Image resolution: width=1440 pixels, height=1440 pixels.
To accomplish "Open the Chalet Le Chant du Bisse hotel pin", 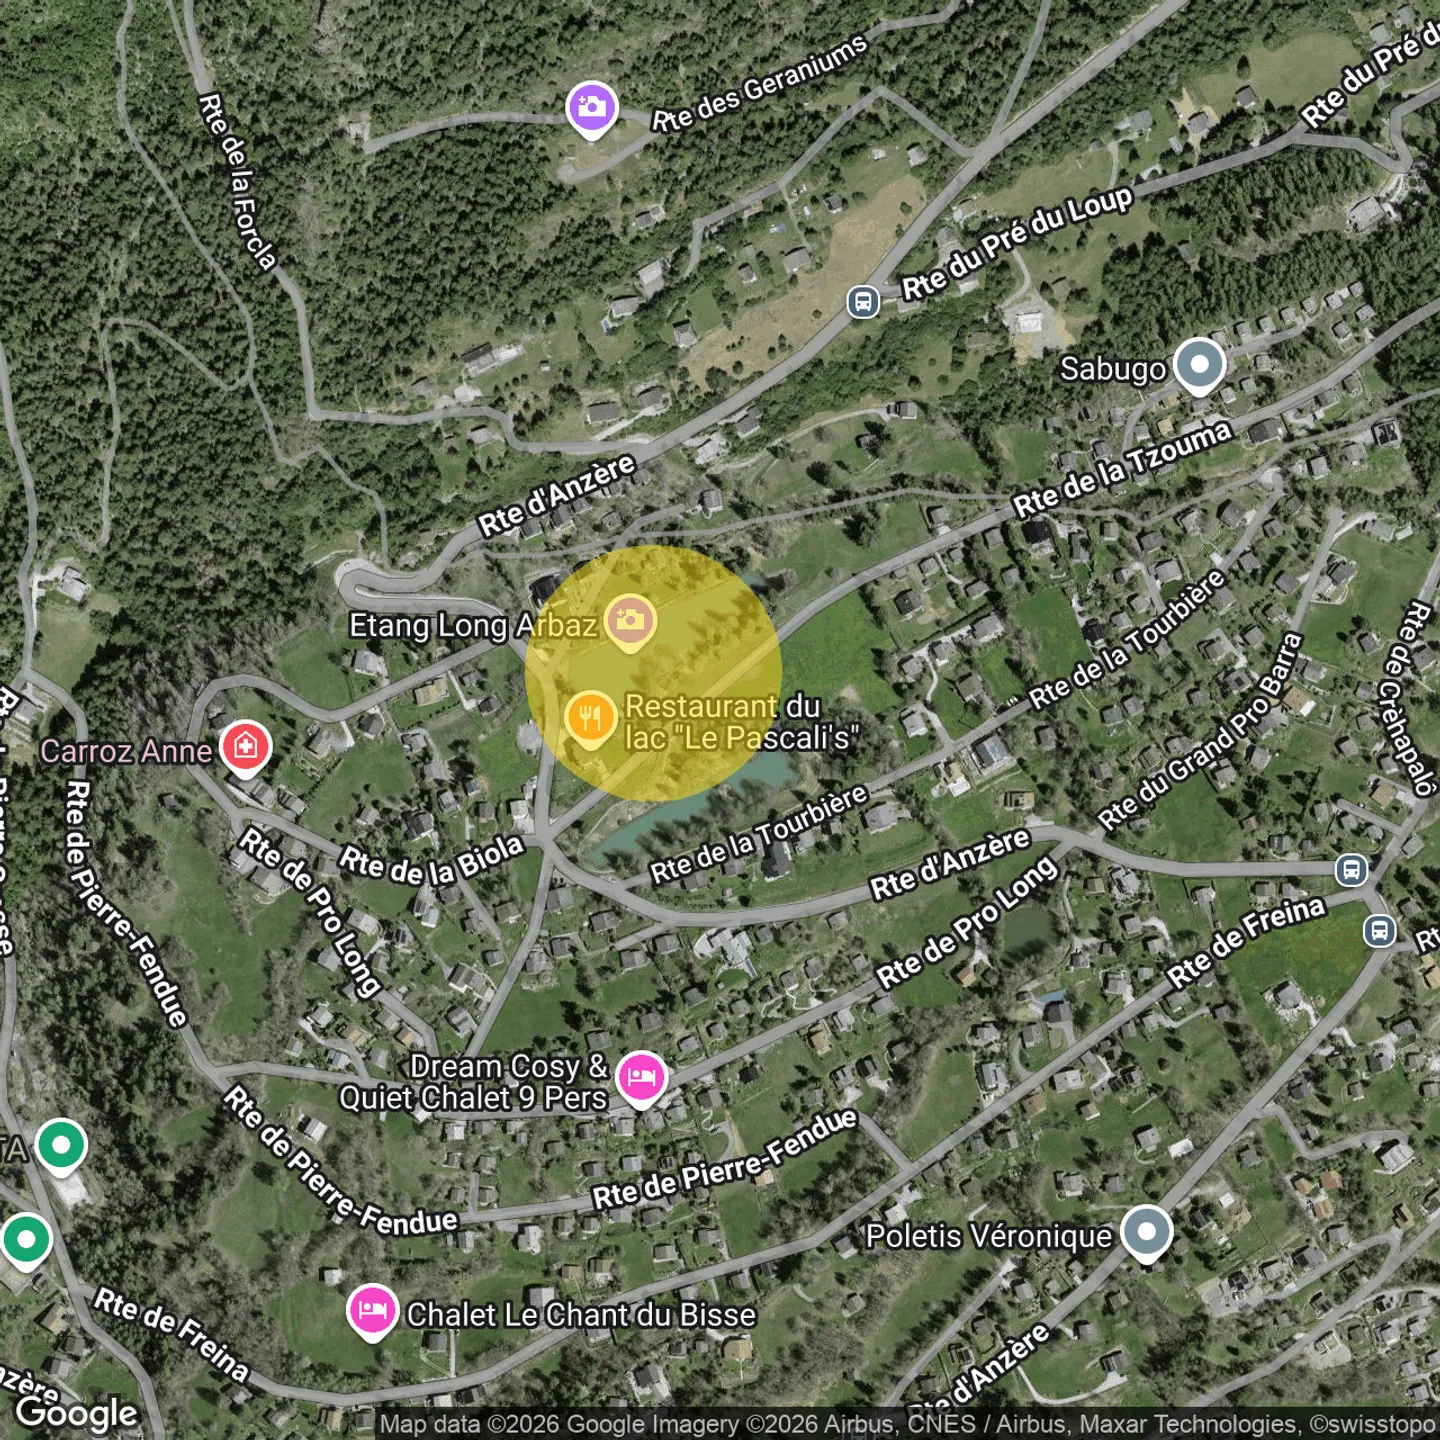I will [x=372, y=1309].
